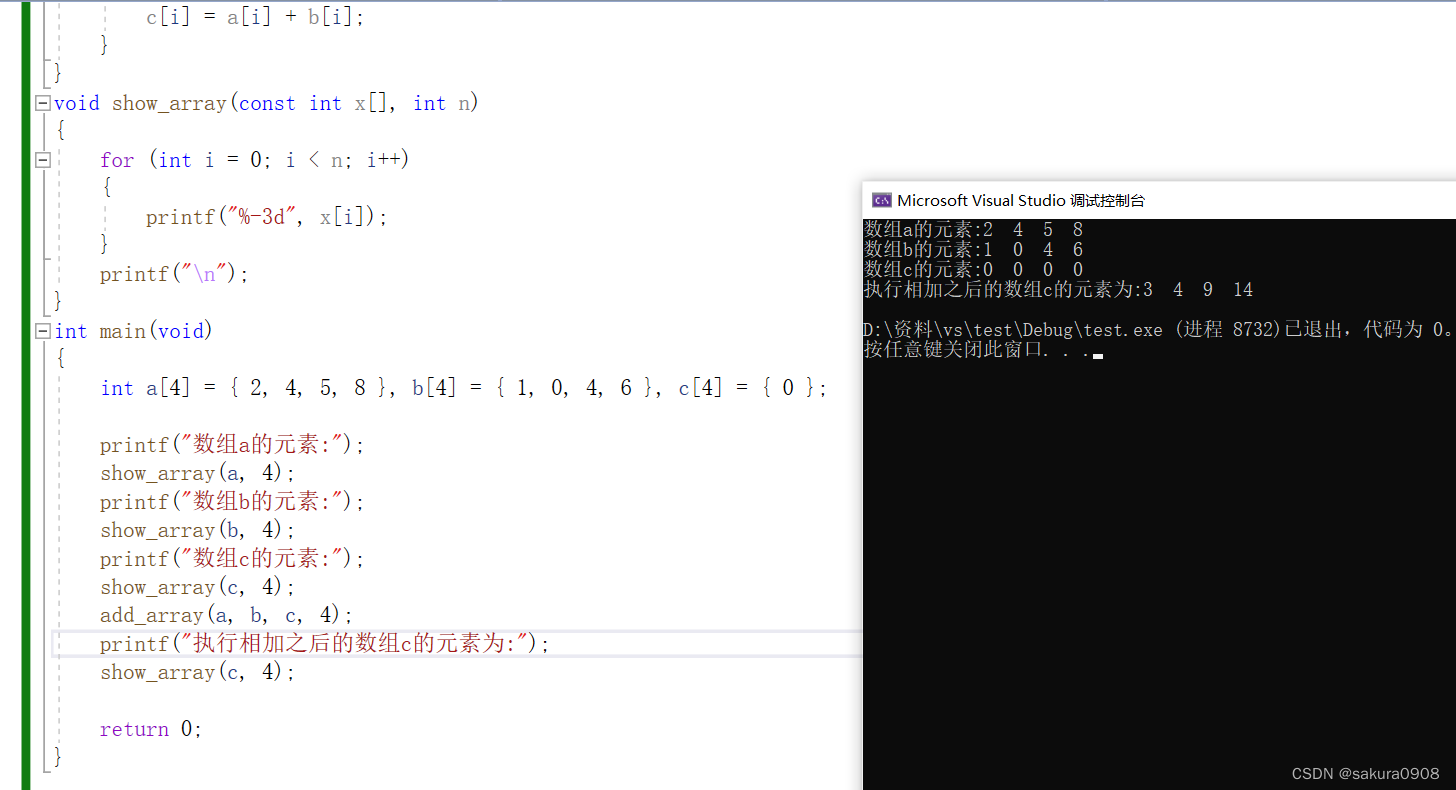This screenshot has width=1456, height=790.
Task: Click printf("执行相加之后的数组c的元素为:") line
Action: tap(325, 644)
